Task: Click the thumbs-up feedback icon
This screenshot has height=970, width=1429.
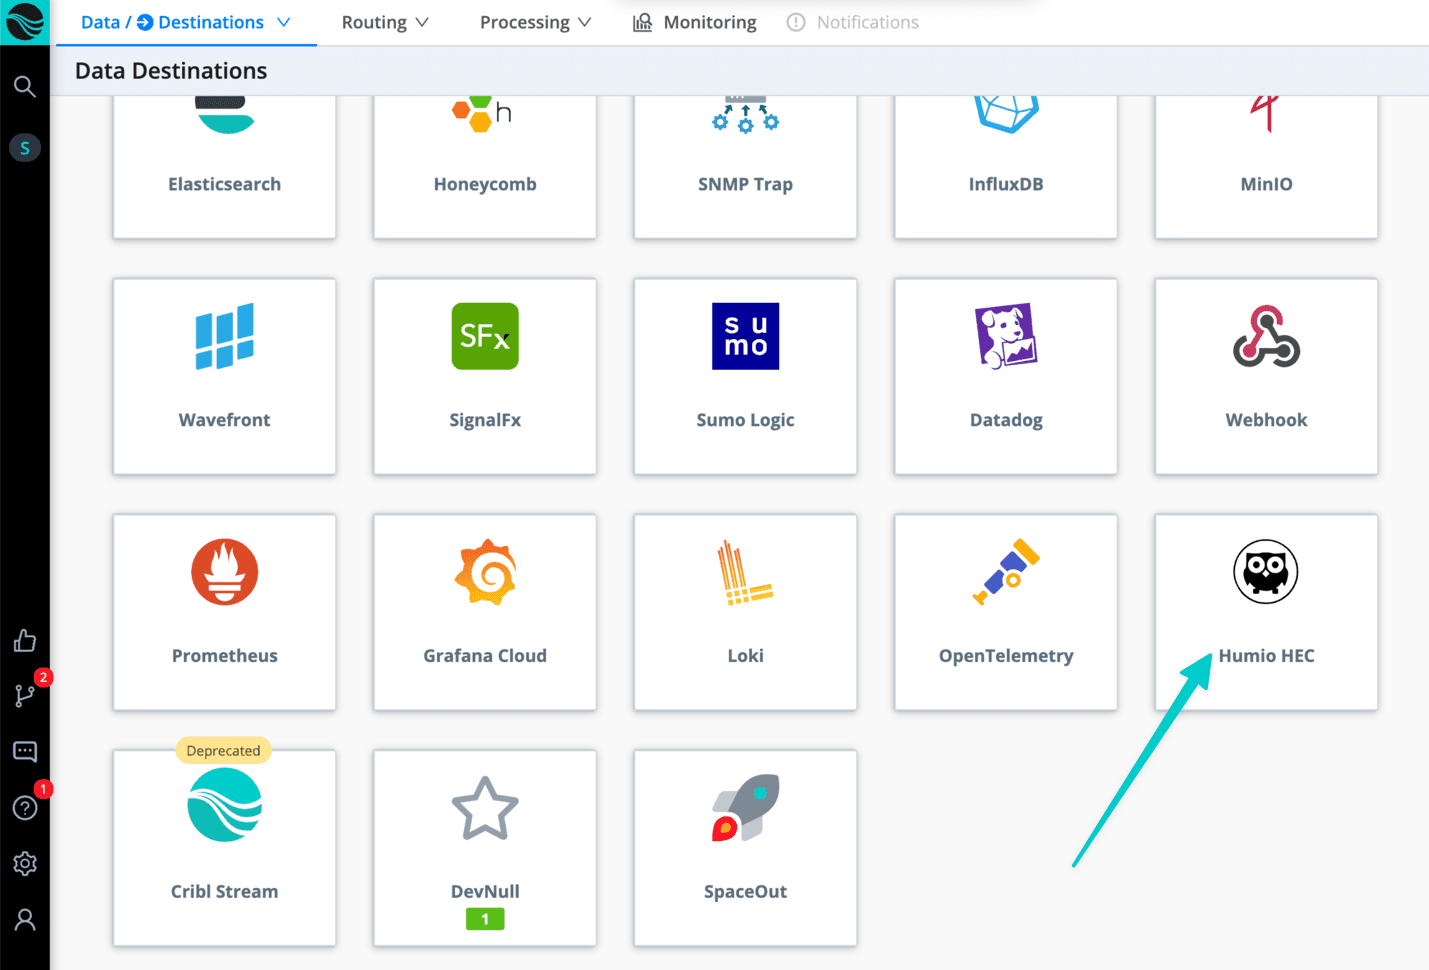Action: click(25, 641)
